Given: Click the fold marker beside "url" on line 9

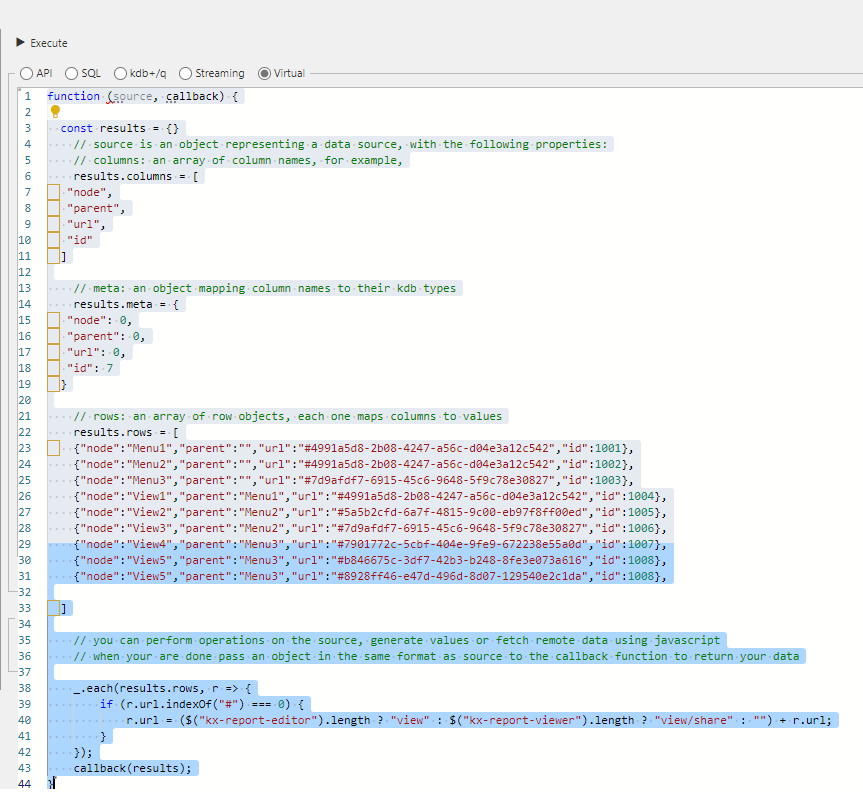Looking at the screenshot, I should 54,223.
